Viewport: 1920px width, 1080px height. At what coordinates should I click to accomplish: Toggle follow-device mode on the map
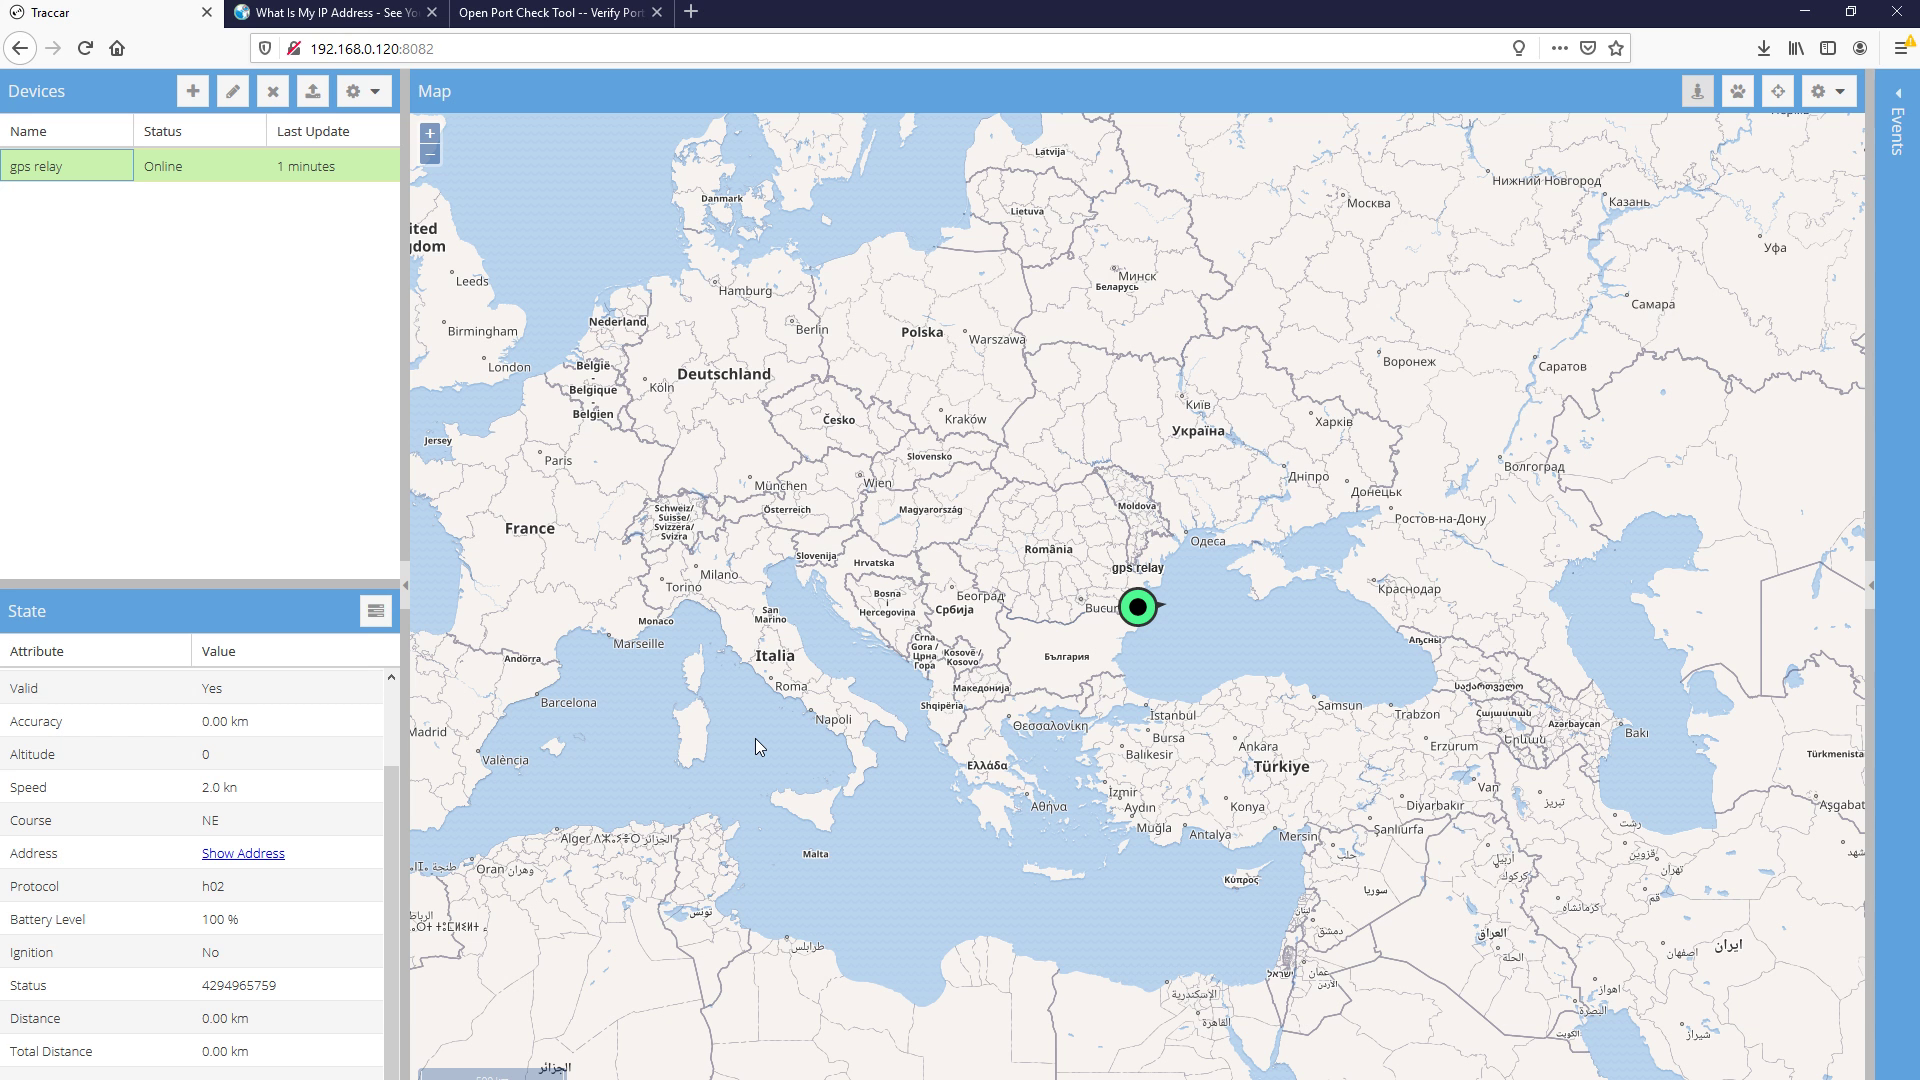(1698, 91)
